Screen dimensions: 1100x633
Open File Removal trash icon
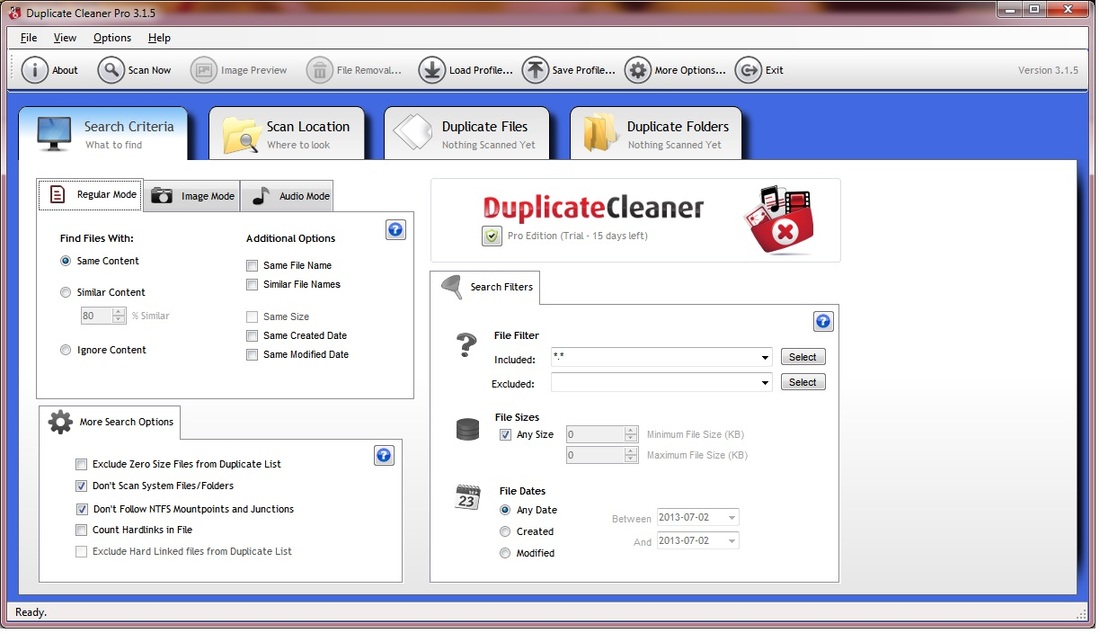click(319, 70)
